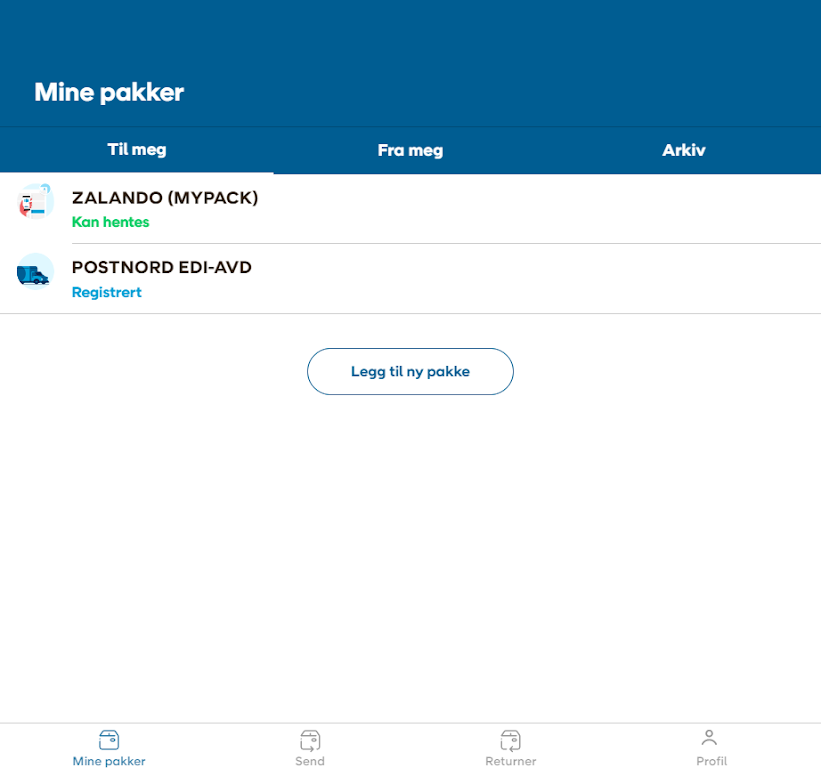The height and width of the screenshot is (768, 821).
Task: Open the Returner icon in bottom navigation
Action: 510,740
